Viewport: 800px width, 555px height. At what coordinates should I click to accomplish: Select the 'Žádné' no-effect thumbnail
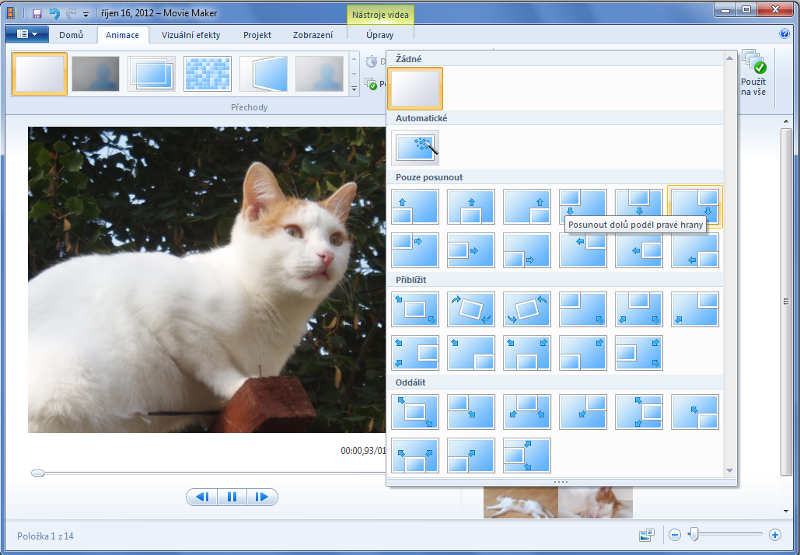(x=415, y=88)
